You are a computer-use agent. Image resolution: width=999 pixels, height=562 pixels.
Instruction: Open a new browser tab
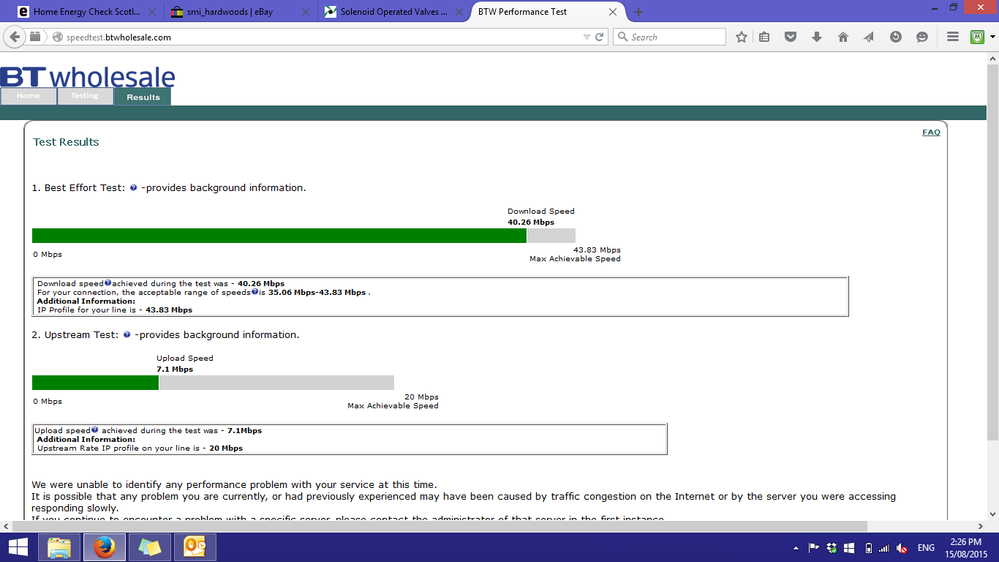point(638,11)
